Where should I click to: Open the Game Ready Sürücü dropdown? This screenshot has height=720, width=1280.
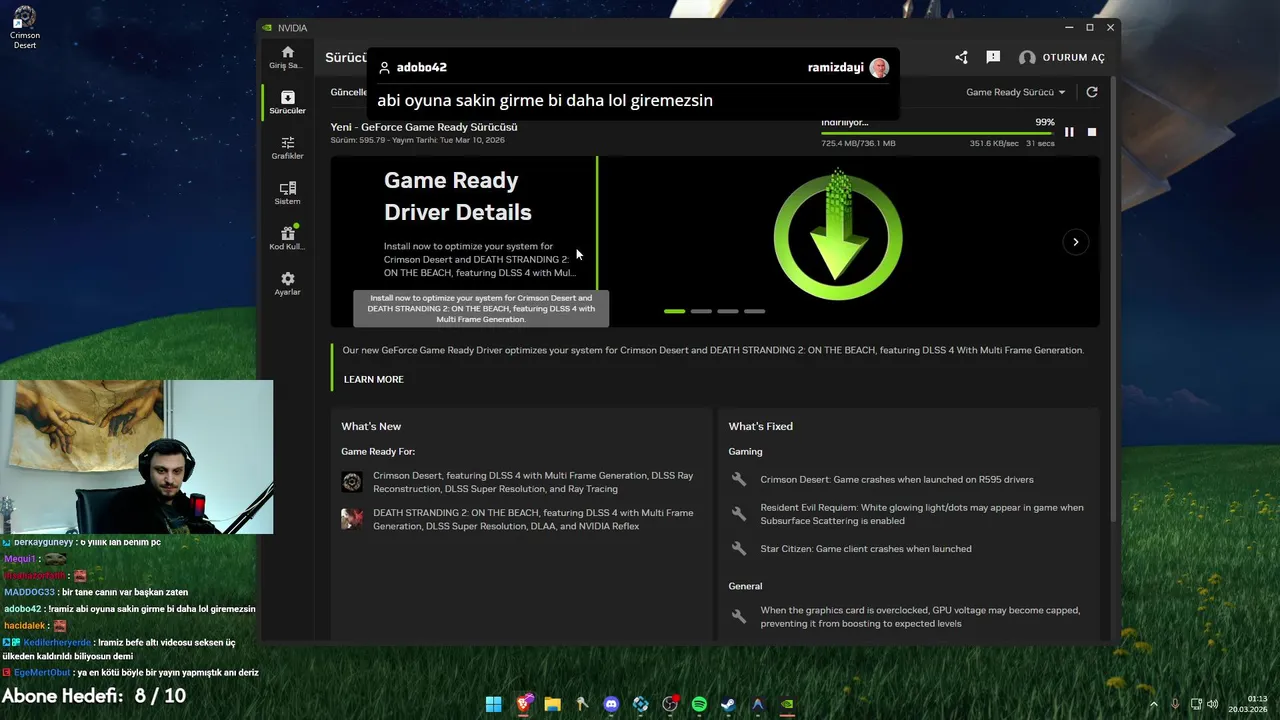click(1016, 92)
